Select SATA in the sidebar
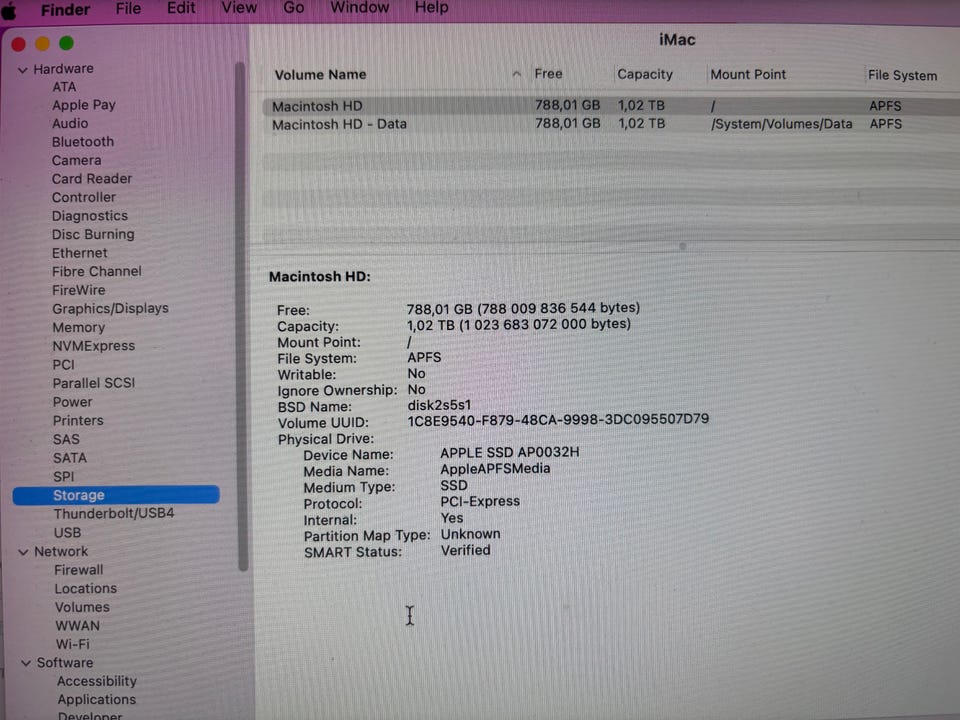The width and height of the screenshot is (960, 720). point(70,458)
